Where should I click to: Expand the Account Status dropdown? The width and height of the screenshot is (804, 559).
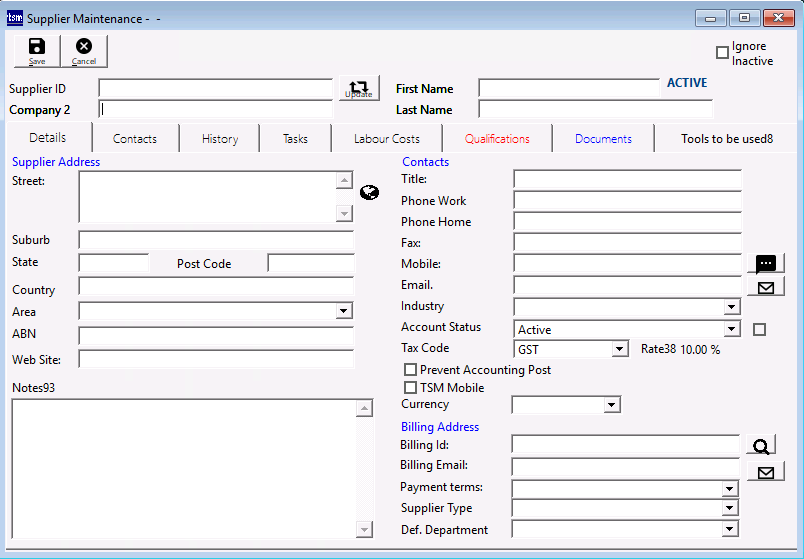[731, 329]
